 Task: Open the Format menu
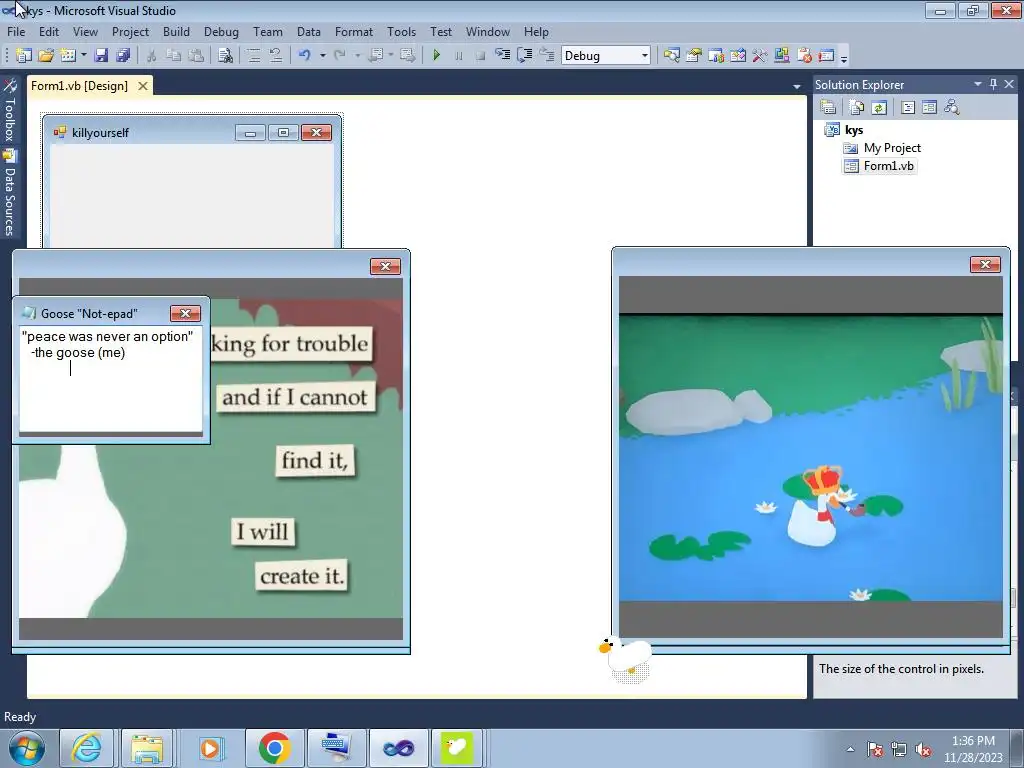354,31
